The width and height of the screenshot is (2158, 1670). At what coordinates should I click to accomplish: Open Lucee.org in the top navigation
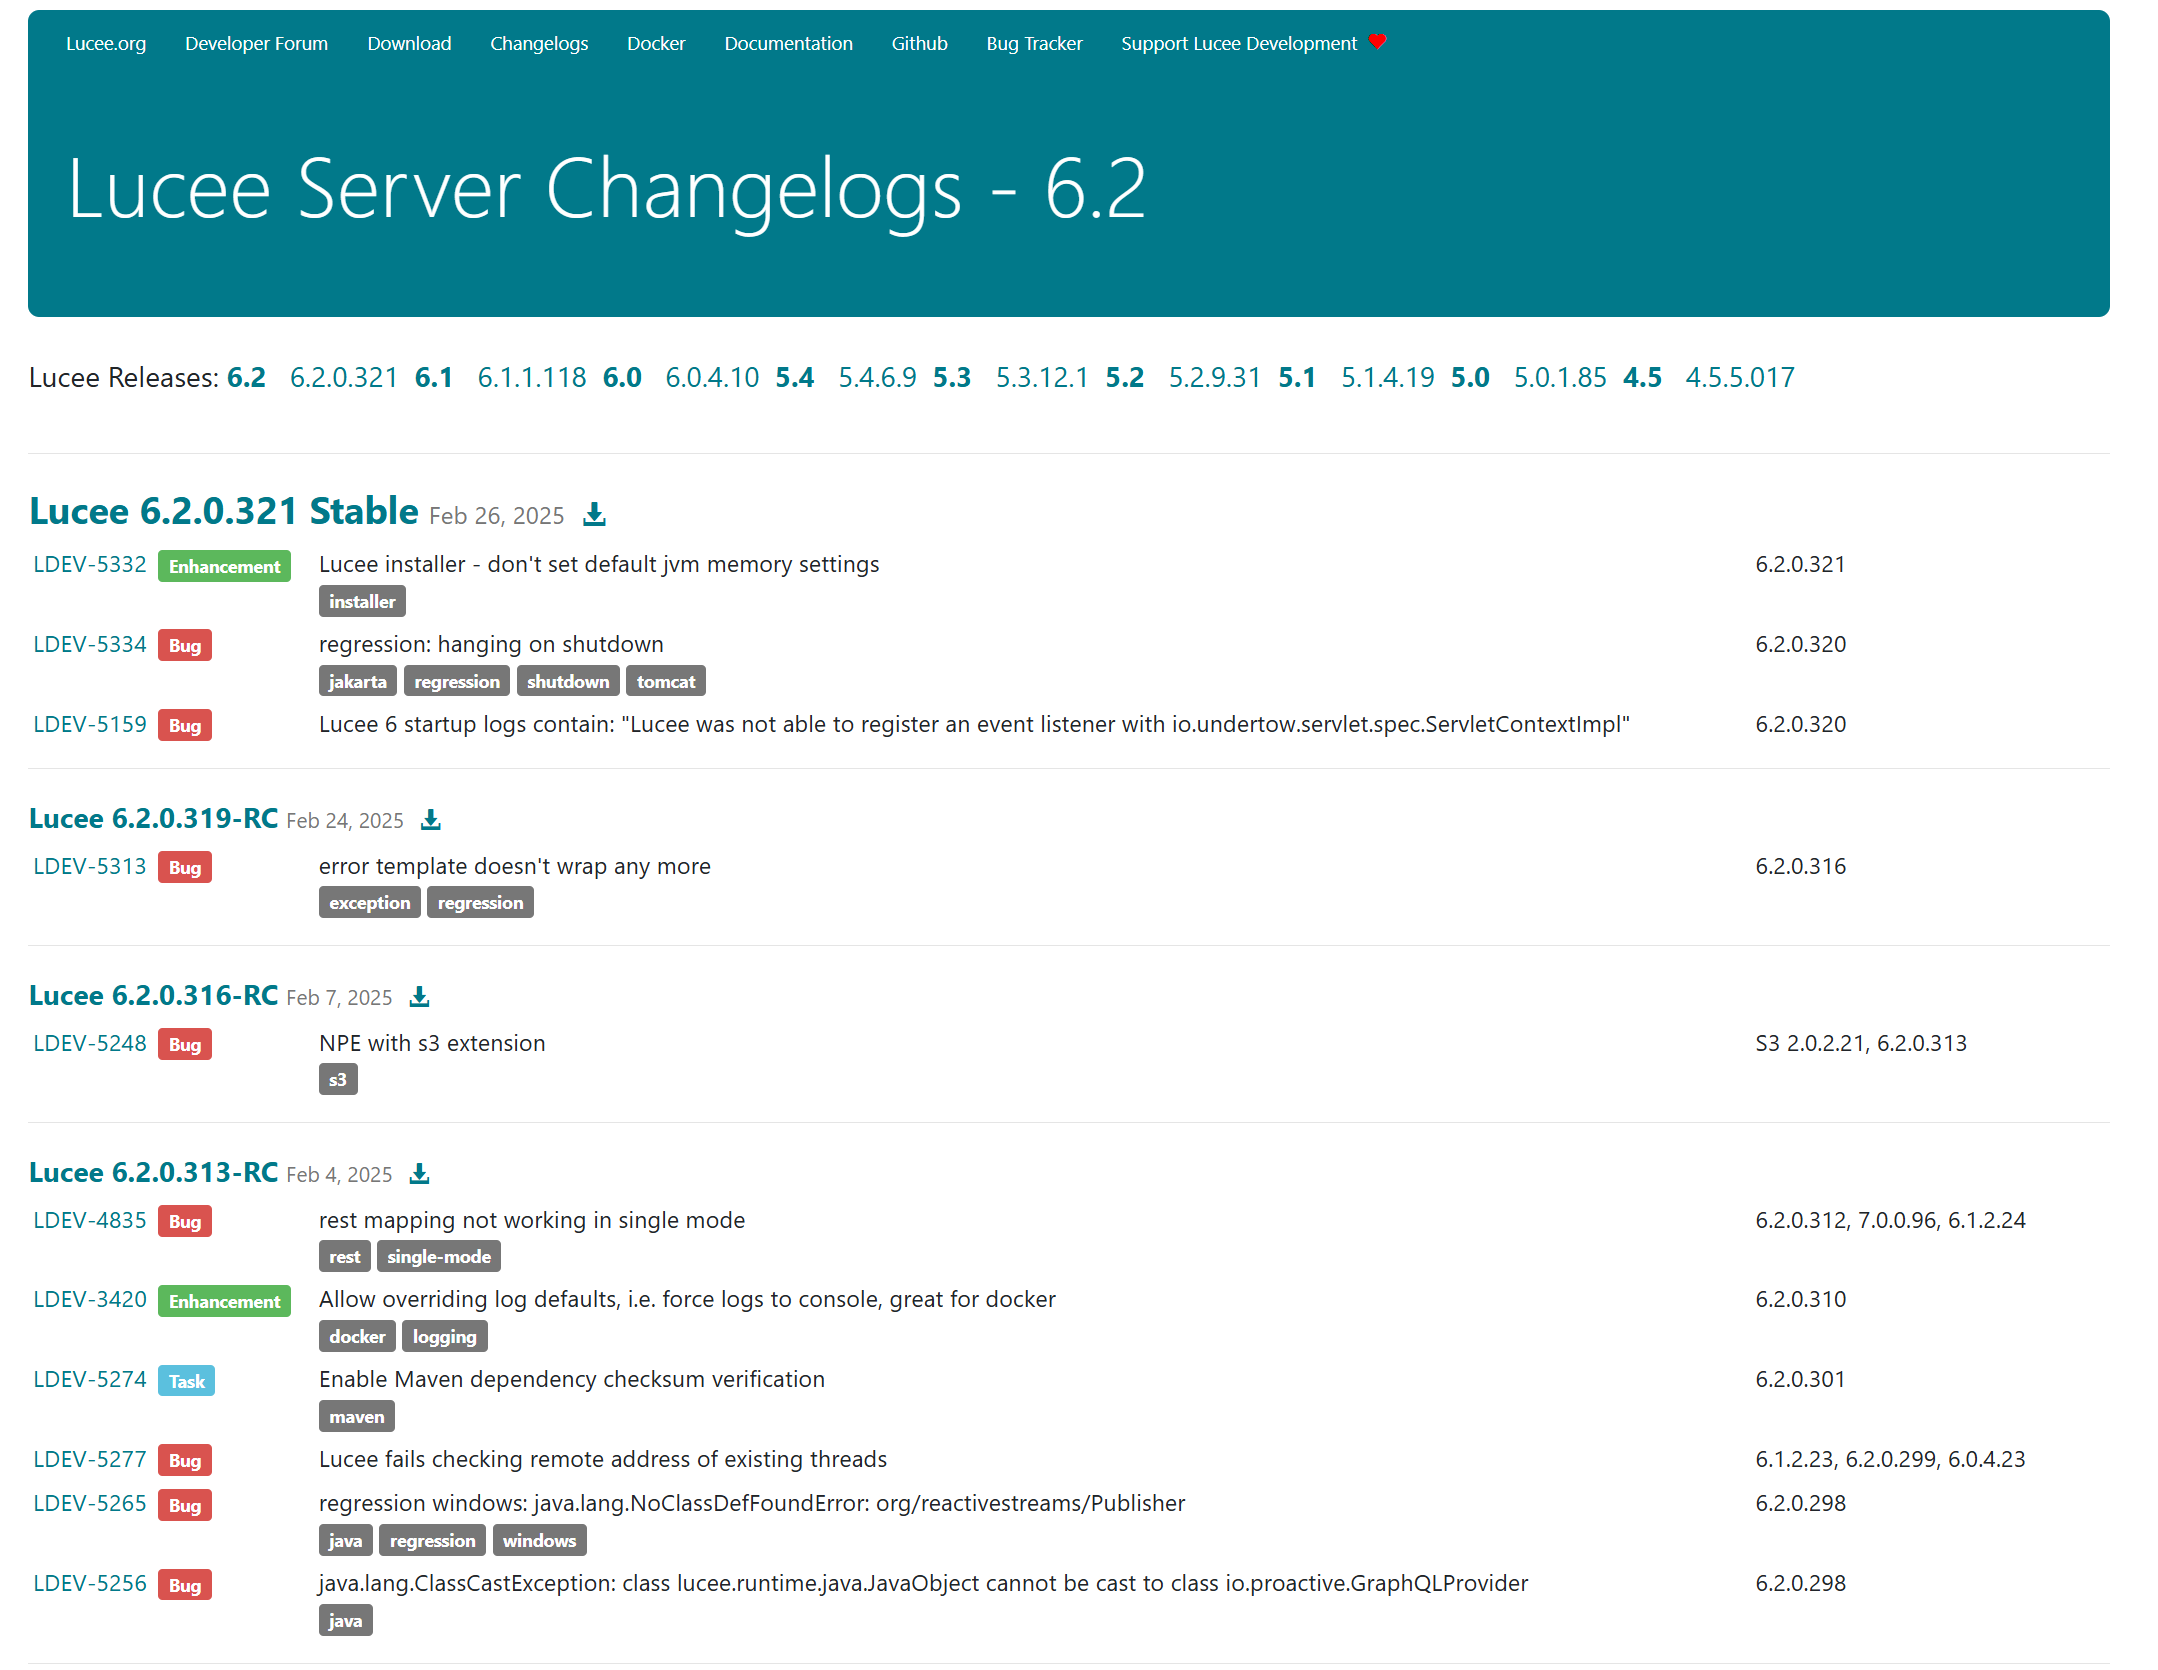[106, 43]
